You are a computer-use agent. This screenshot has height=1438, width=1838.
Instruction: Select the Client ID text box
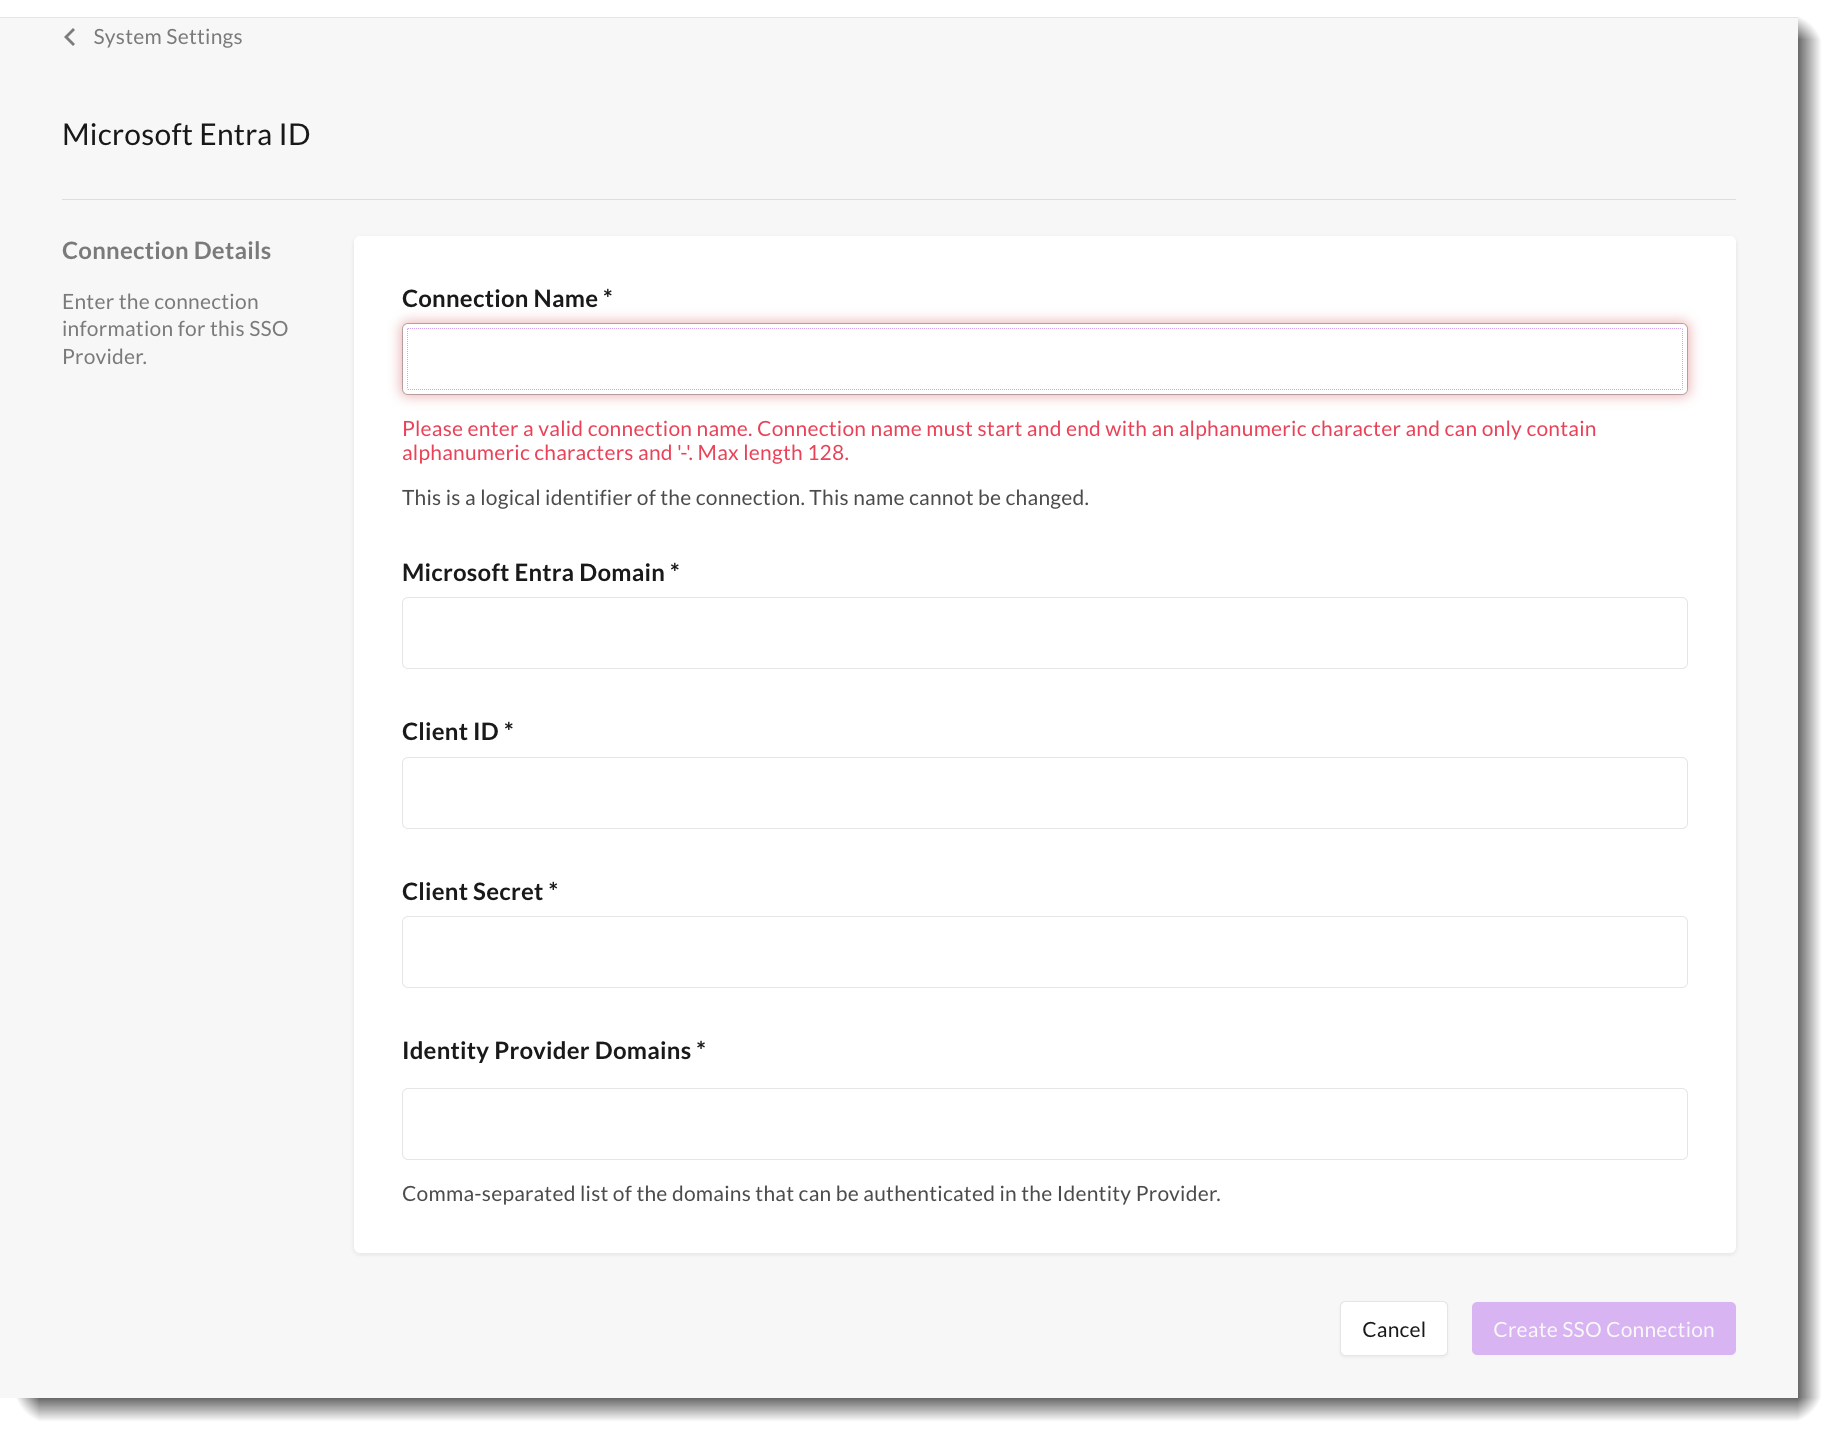coord(1044,793)
